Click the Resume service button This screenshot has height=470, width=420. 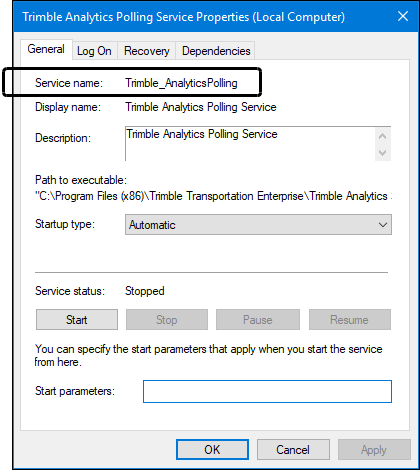[x=350, y=320]
